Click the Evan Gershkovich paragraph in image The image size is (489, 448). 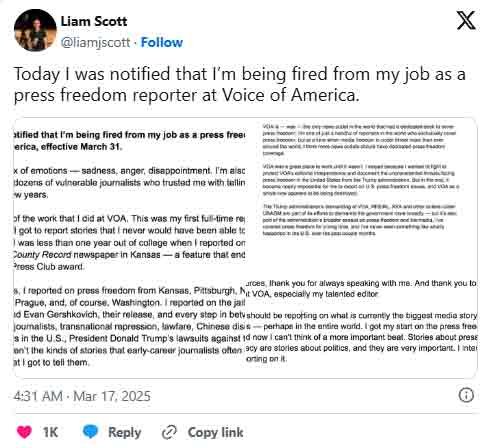click(129, 326)
